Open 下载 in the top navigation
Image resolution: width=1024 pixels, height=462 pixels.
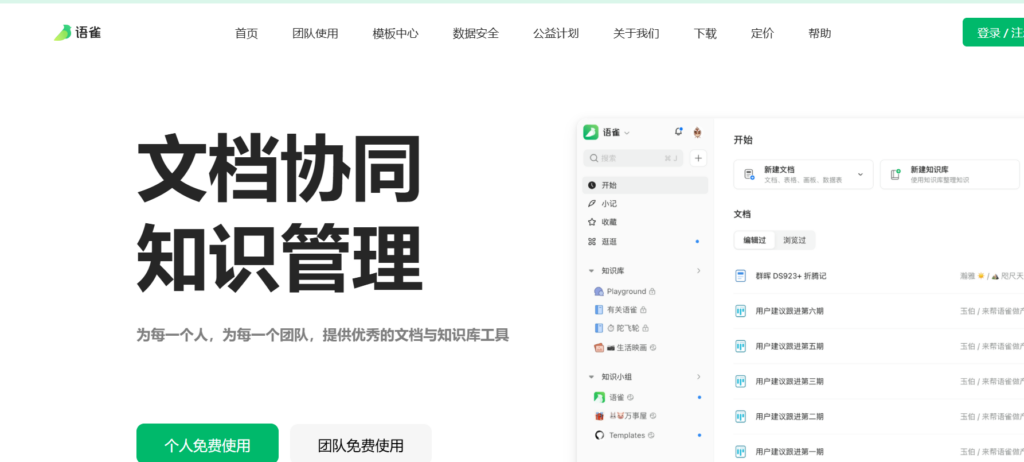click(x=705, y=33)
